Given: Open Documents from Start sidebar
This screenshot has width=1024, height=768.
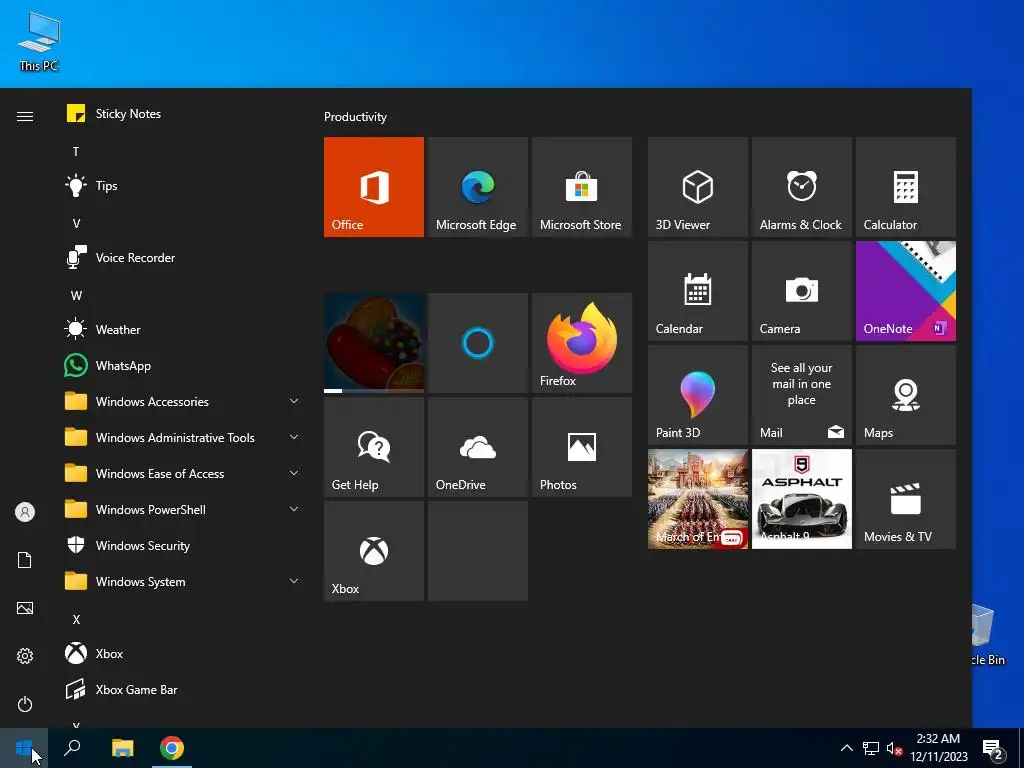Looking at the screenshot, I should (25, 560).
